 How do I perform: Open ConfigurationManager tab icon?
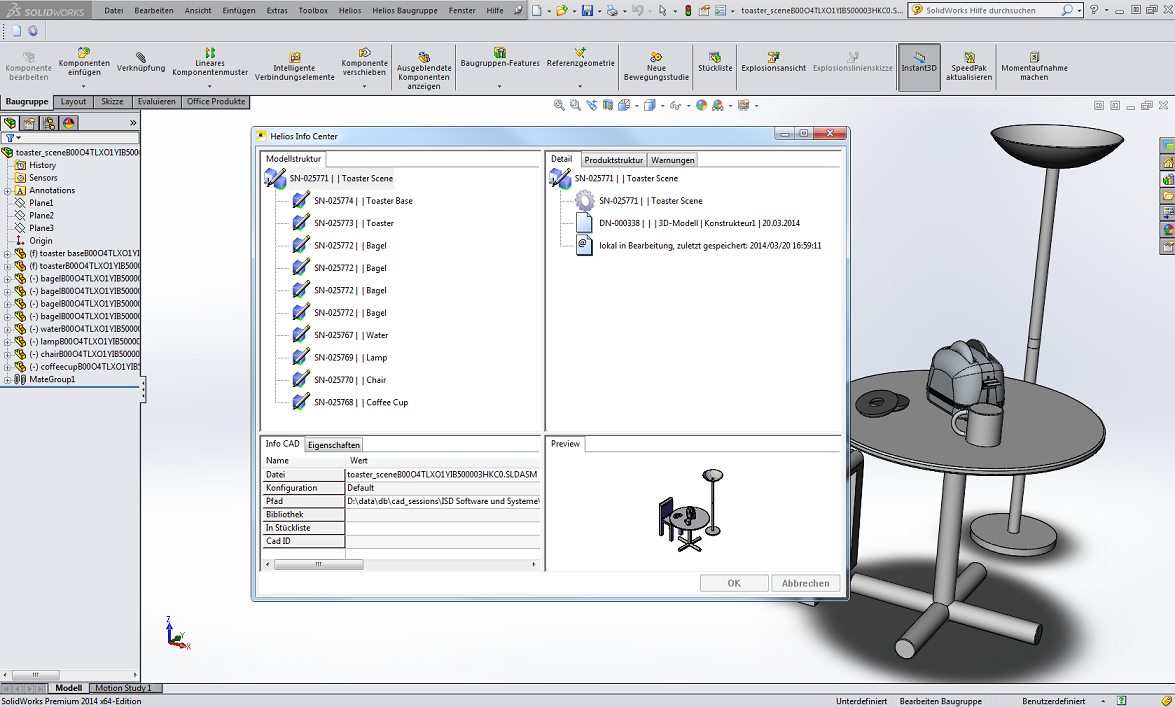49,123
